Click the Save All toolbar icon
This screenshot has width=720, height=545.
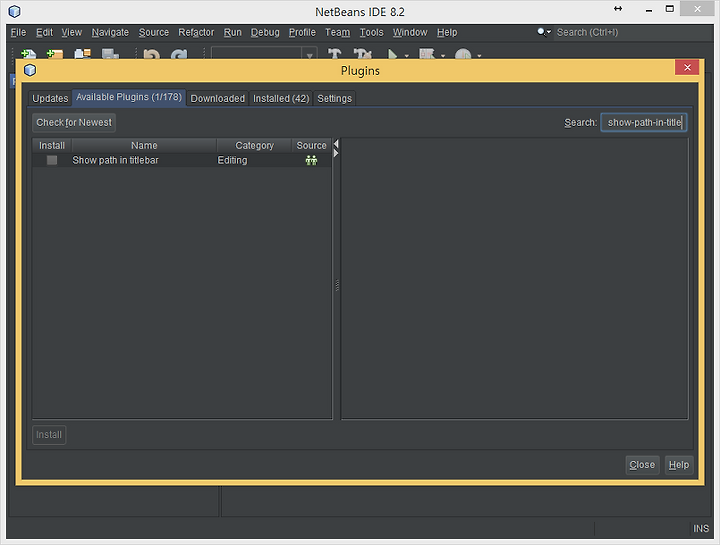[110, 54]
